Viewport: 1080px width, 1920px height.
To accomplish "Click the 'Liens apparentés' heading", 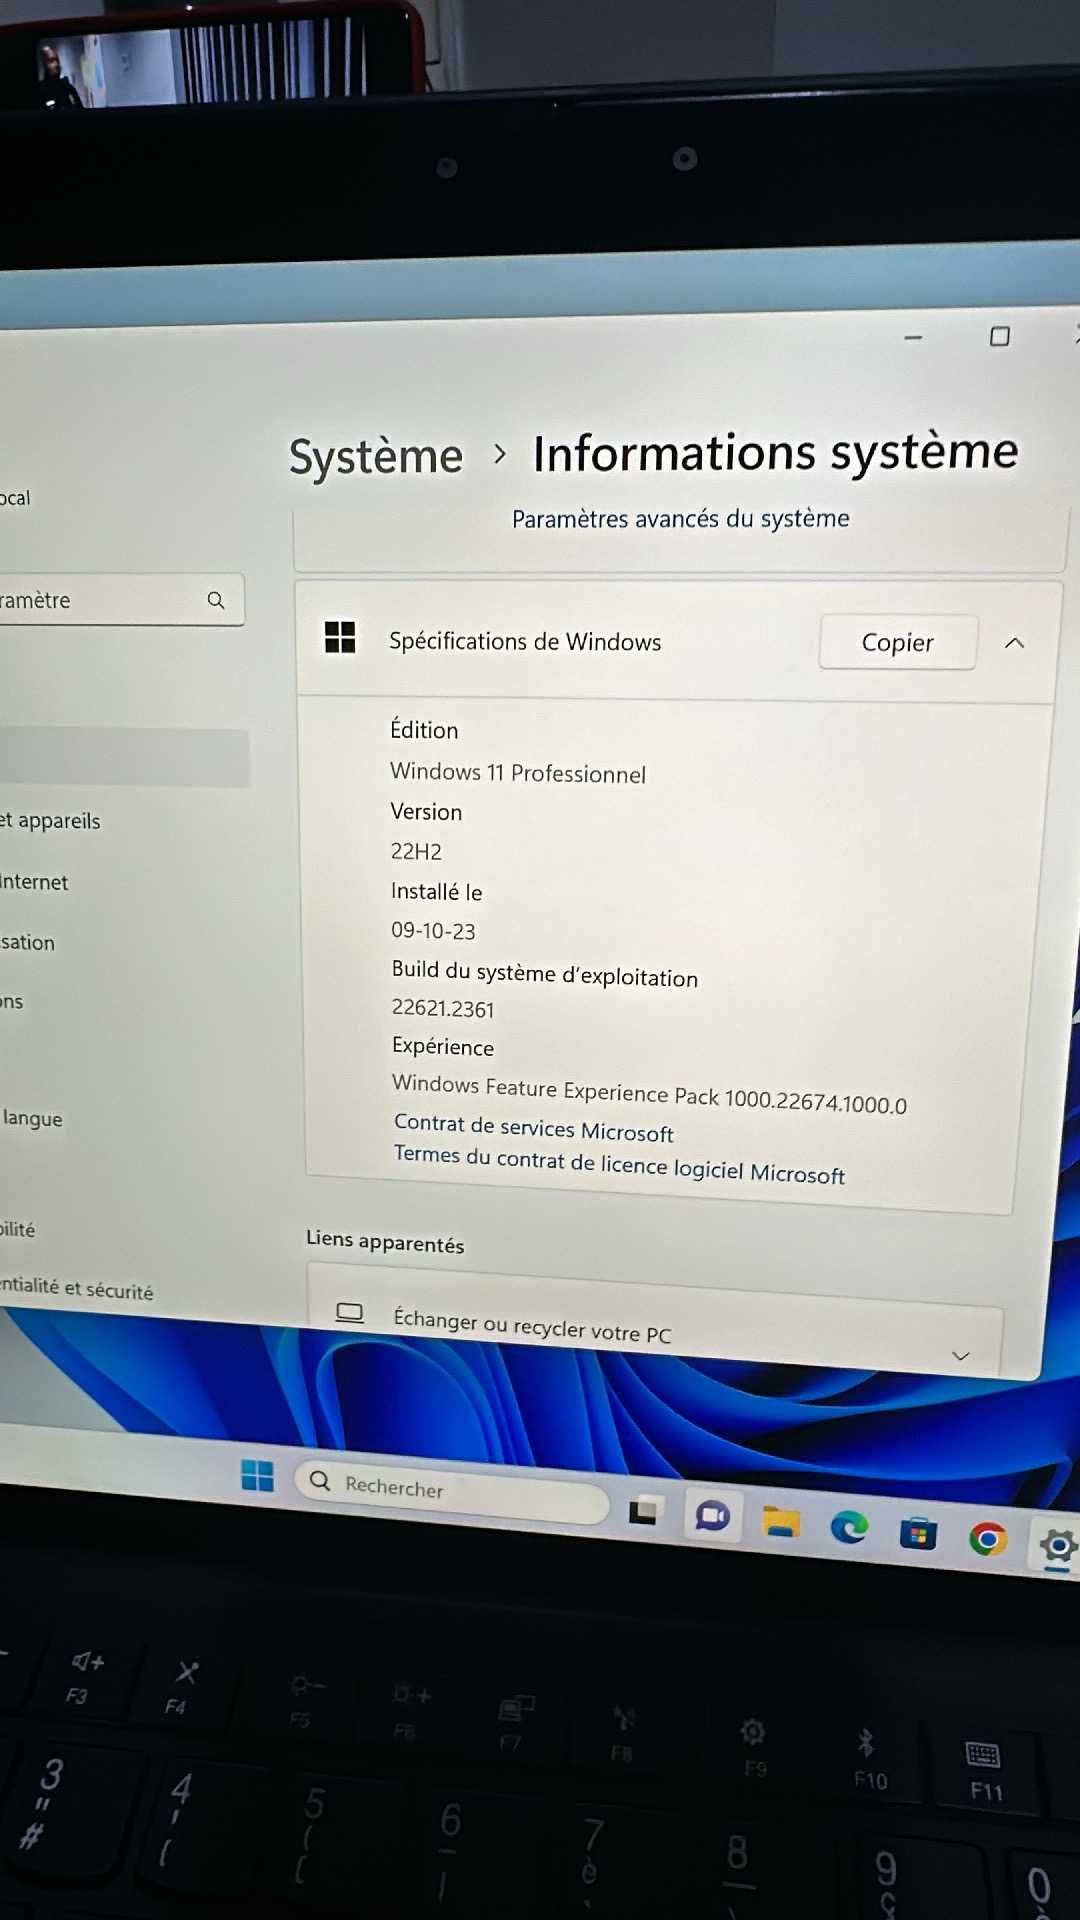I will coord(385,1241).
